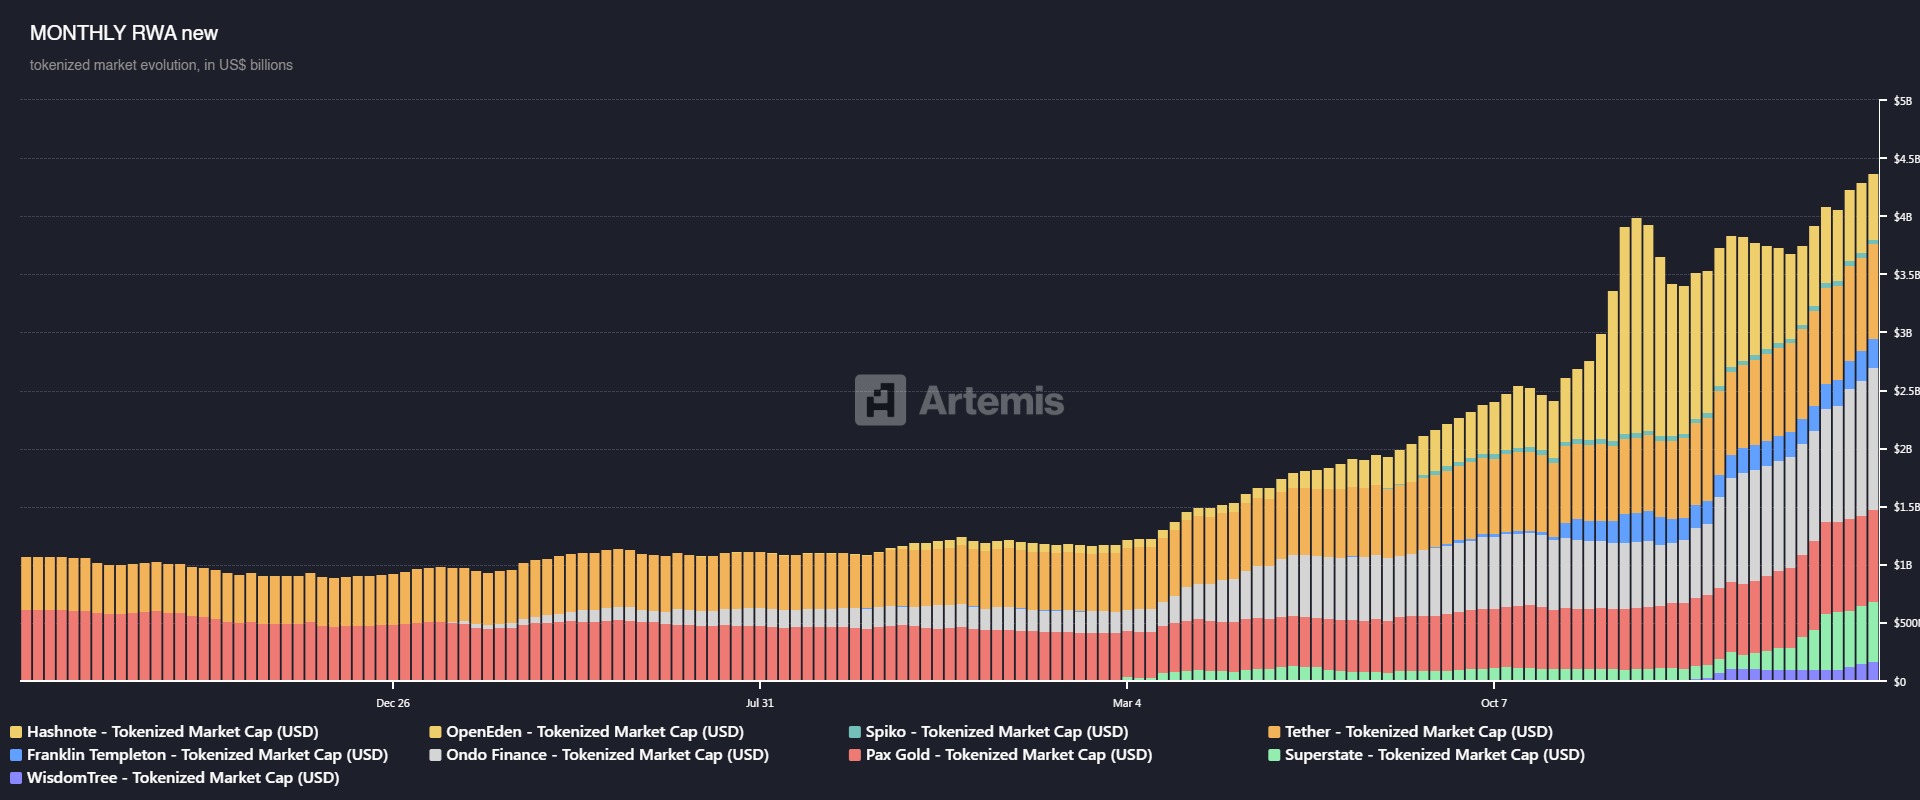This screenshot has width=1920, height=800.
Task: Toggle Pax Gold - Tokenized Market Cap label
Action: 1009,755
